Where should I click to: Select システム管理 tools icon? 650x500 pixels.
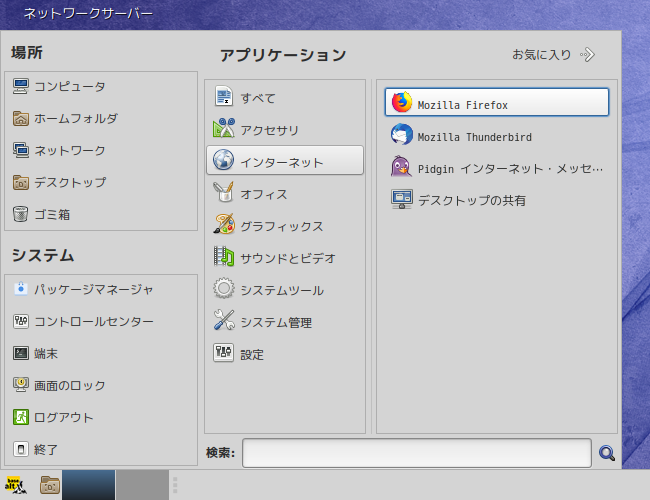pyautogui.click(x=224, y=320)
